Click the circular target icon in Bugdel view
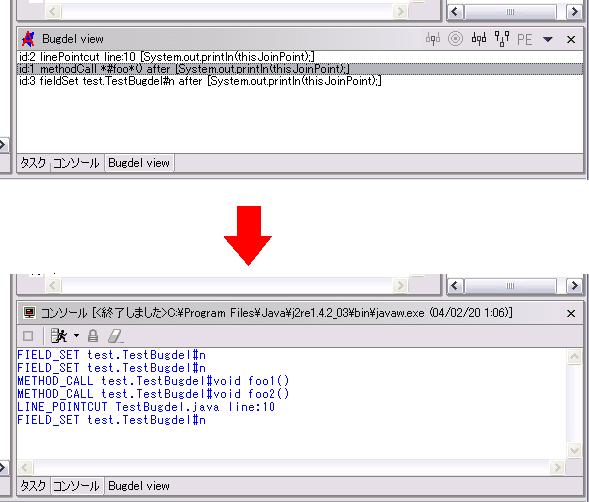This screenshot has height=502, width=589. (x=455, y=39)
